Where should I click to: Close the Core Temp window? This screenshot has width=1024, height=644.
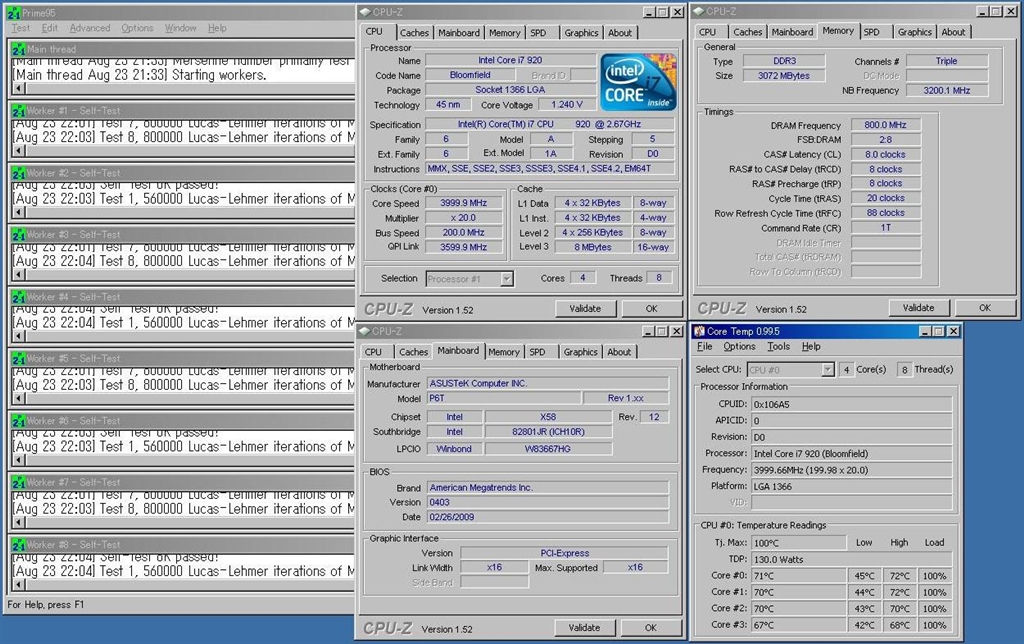click(x=953, y=331)
